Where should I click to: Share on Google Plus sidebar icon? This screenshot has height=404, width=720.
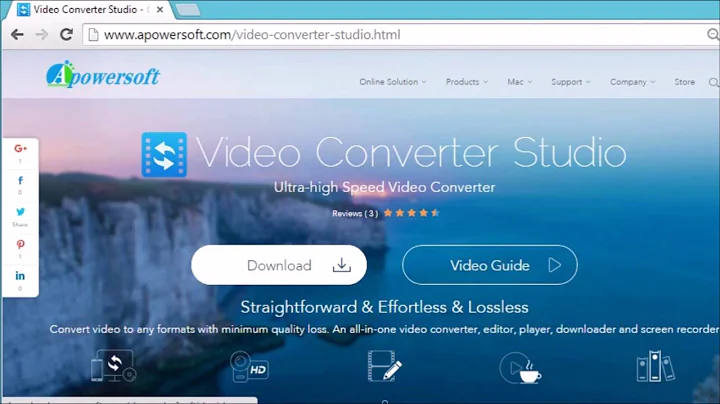click(20, 149)
